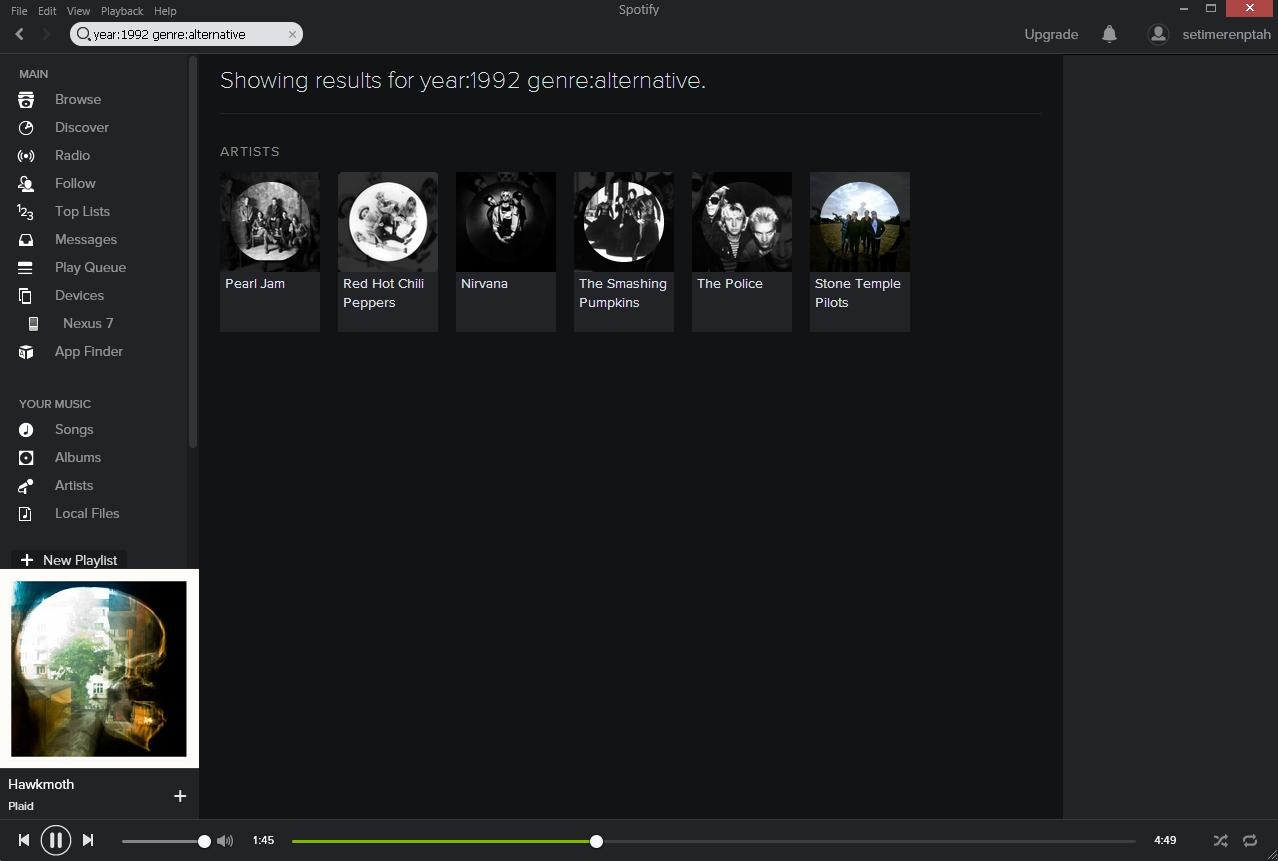Toggle shuffle mode

point(1220,841)
